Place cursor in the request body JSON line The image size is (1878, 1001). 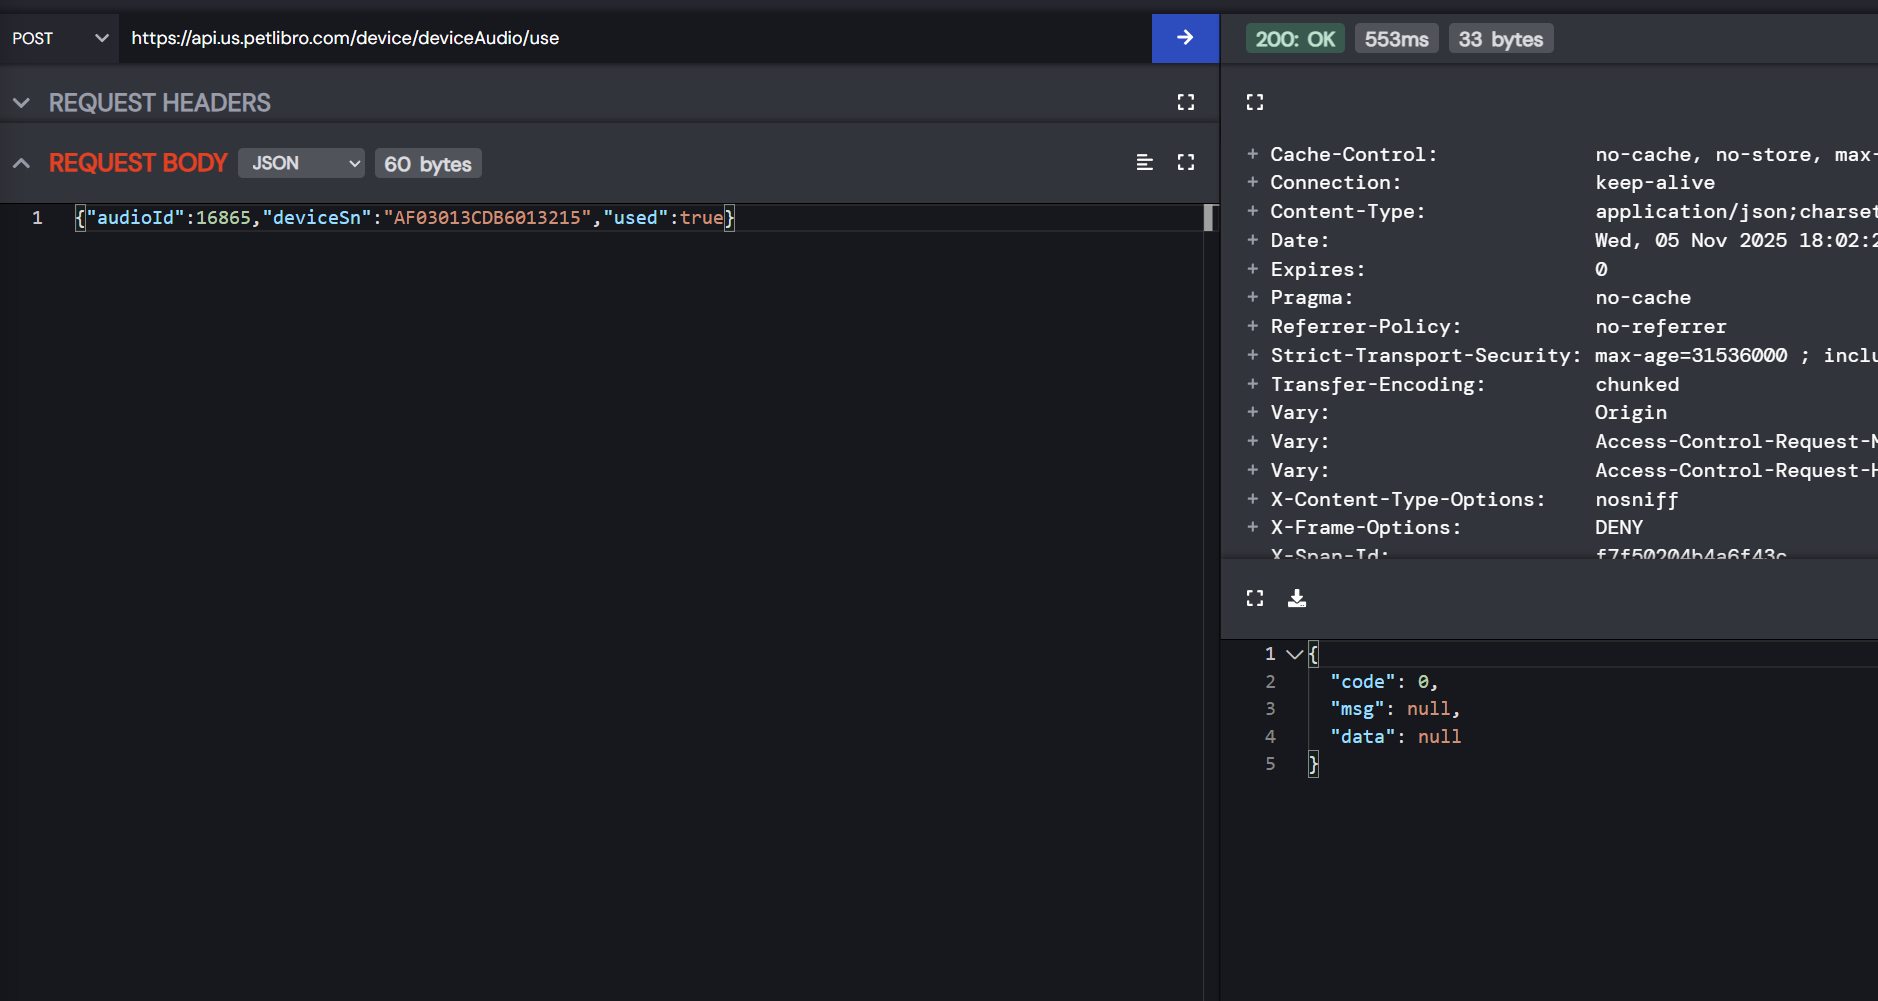pos(400,217)
